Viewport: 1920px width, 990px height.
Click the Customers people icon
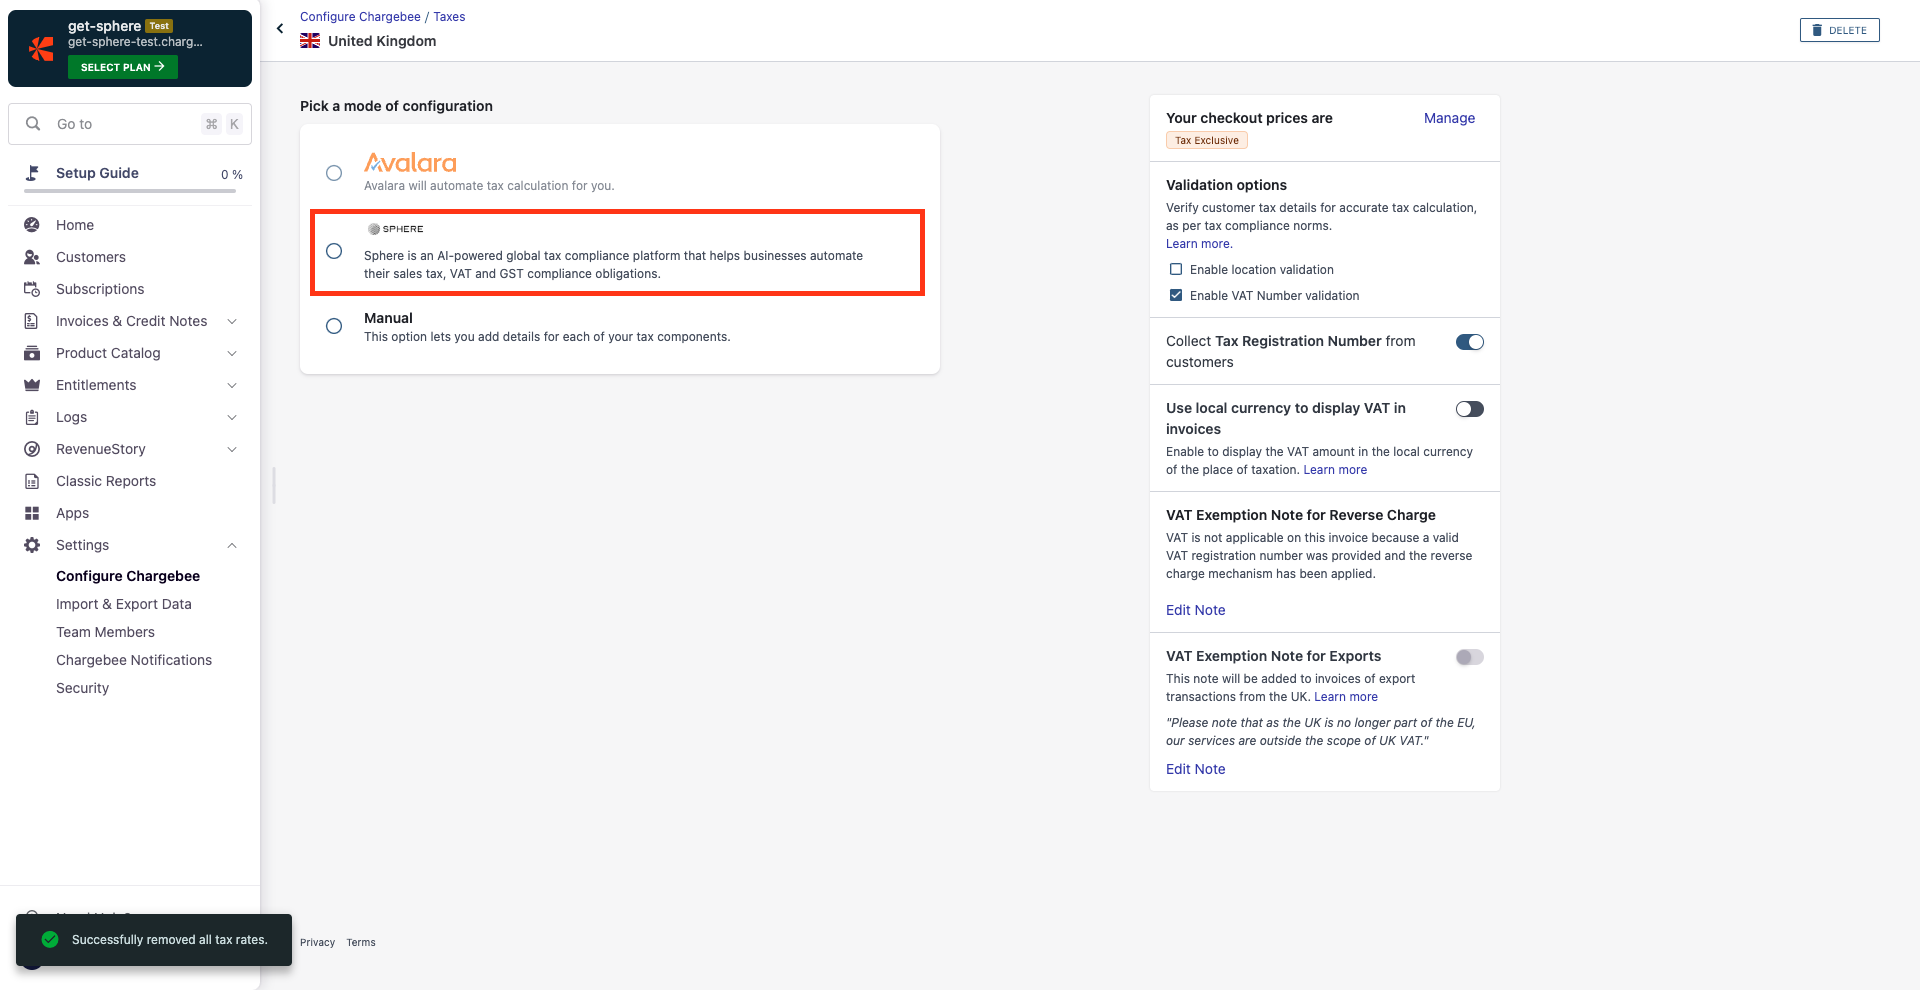pos(32,257)
